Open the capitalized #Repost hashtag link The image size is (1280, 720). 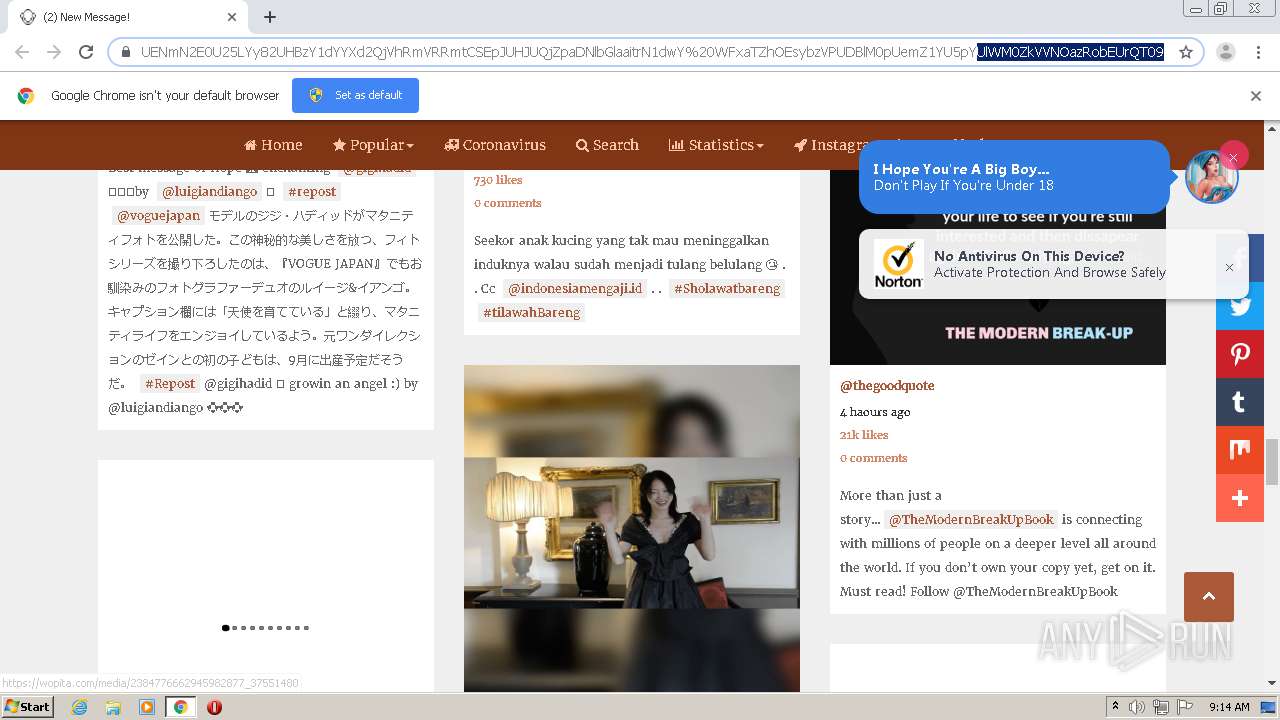click(x=169, y=383)
